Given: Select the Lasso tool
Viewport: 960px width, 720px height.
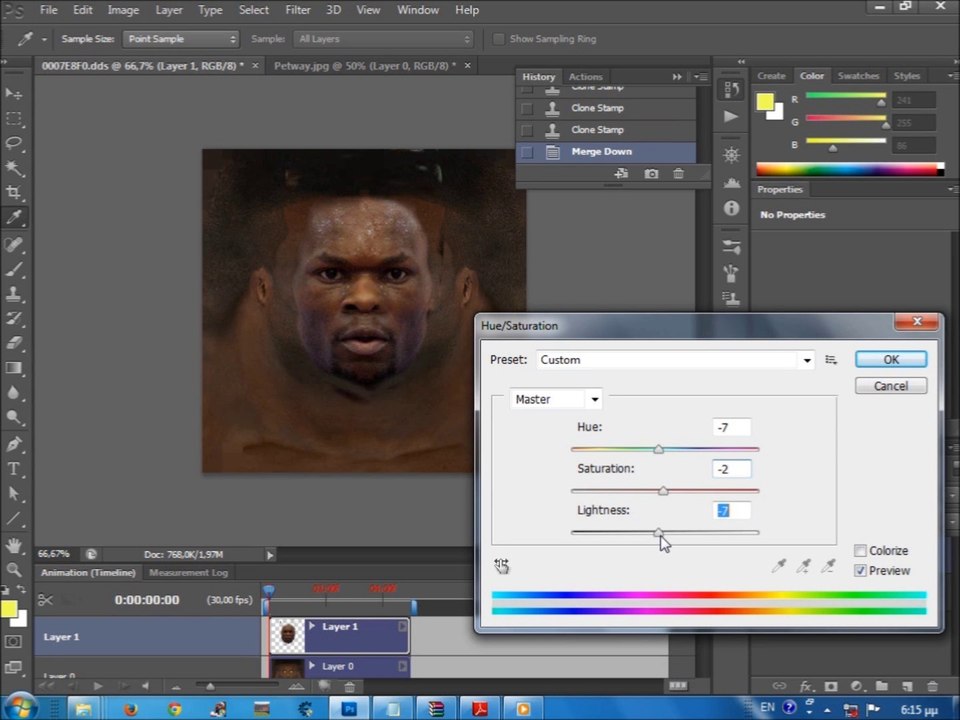Looking at the screenshot, I should pyautogui.click(x=13, y=143).
